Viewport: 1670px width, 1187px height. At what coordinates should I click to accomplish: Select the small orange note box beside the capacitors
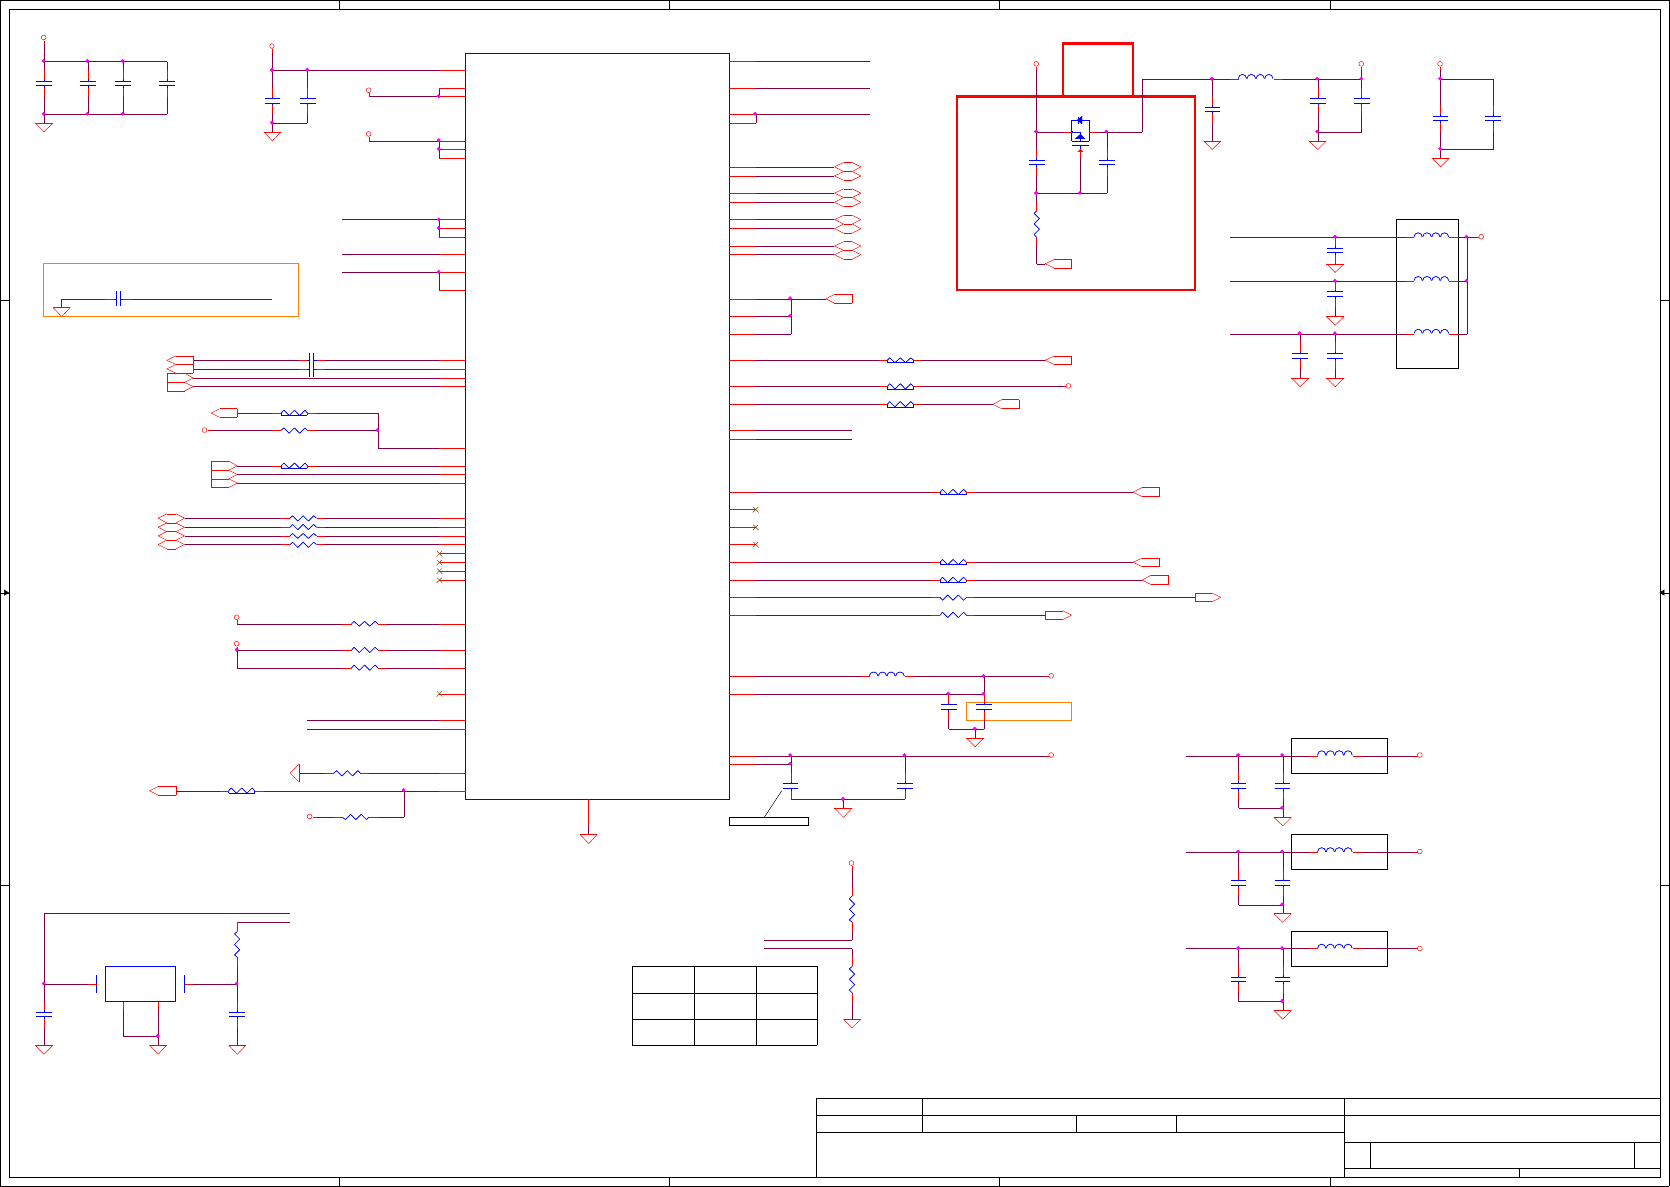point(1019,711)
